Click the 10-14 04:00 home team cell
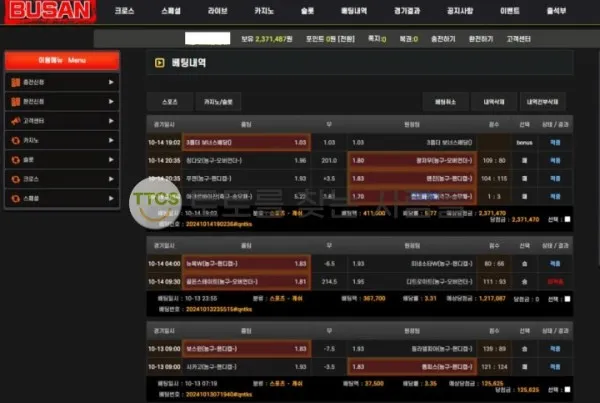 (x=246, y=264)
